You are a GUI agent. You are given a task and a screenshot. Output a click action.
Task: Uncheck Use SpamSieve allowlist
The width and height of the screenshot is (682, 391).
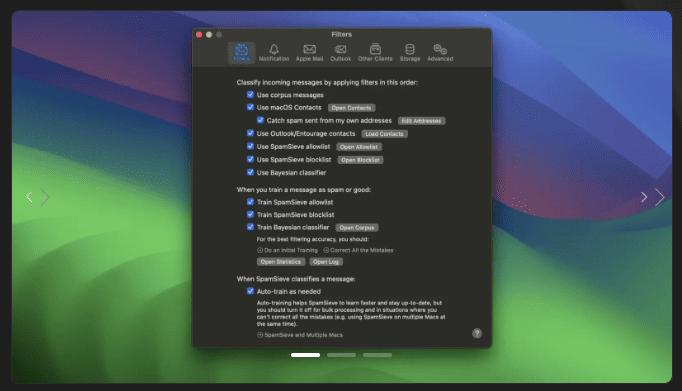tap(250, 146)
